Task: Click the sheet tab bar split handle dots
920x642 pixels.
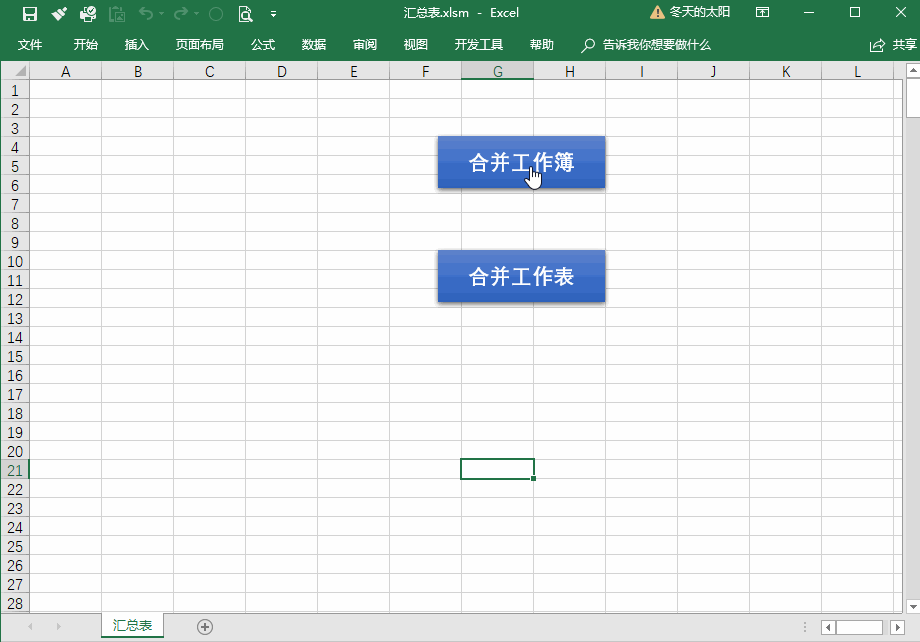Action: click(805, 627)
